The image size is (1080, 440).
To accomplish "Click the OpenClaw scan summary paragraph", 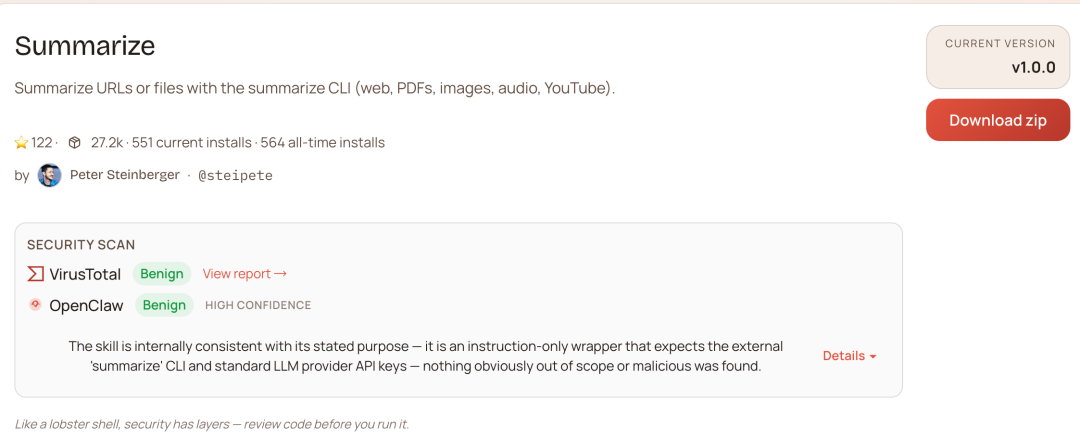I will pos(425,356).
